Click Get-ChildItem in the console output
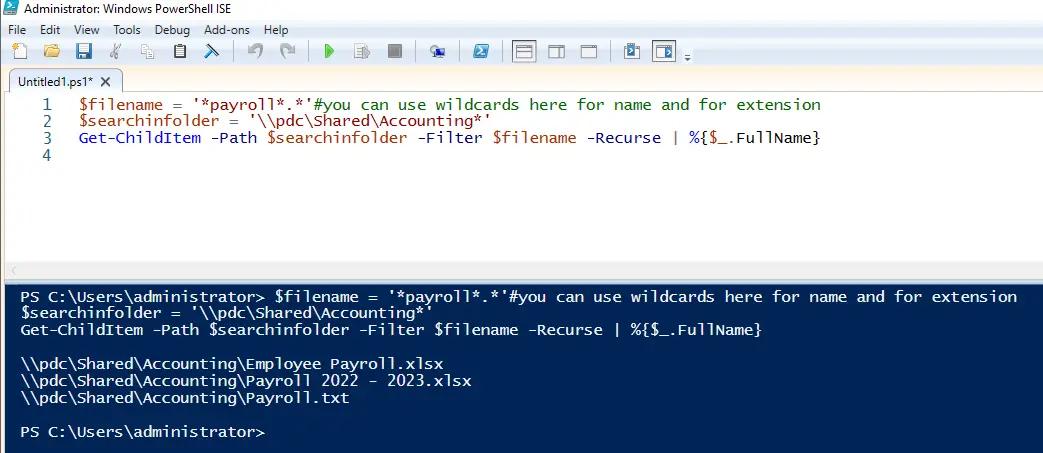 click(81, 330)
